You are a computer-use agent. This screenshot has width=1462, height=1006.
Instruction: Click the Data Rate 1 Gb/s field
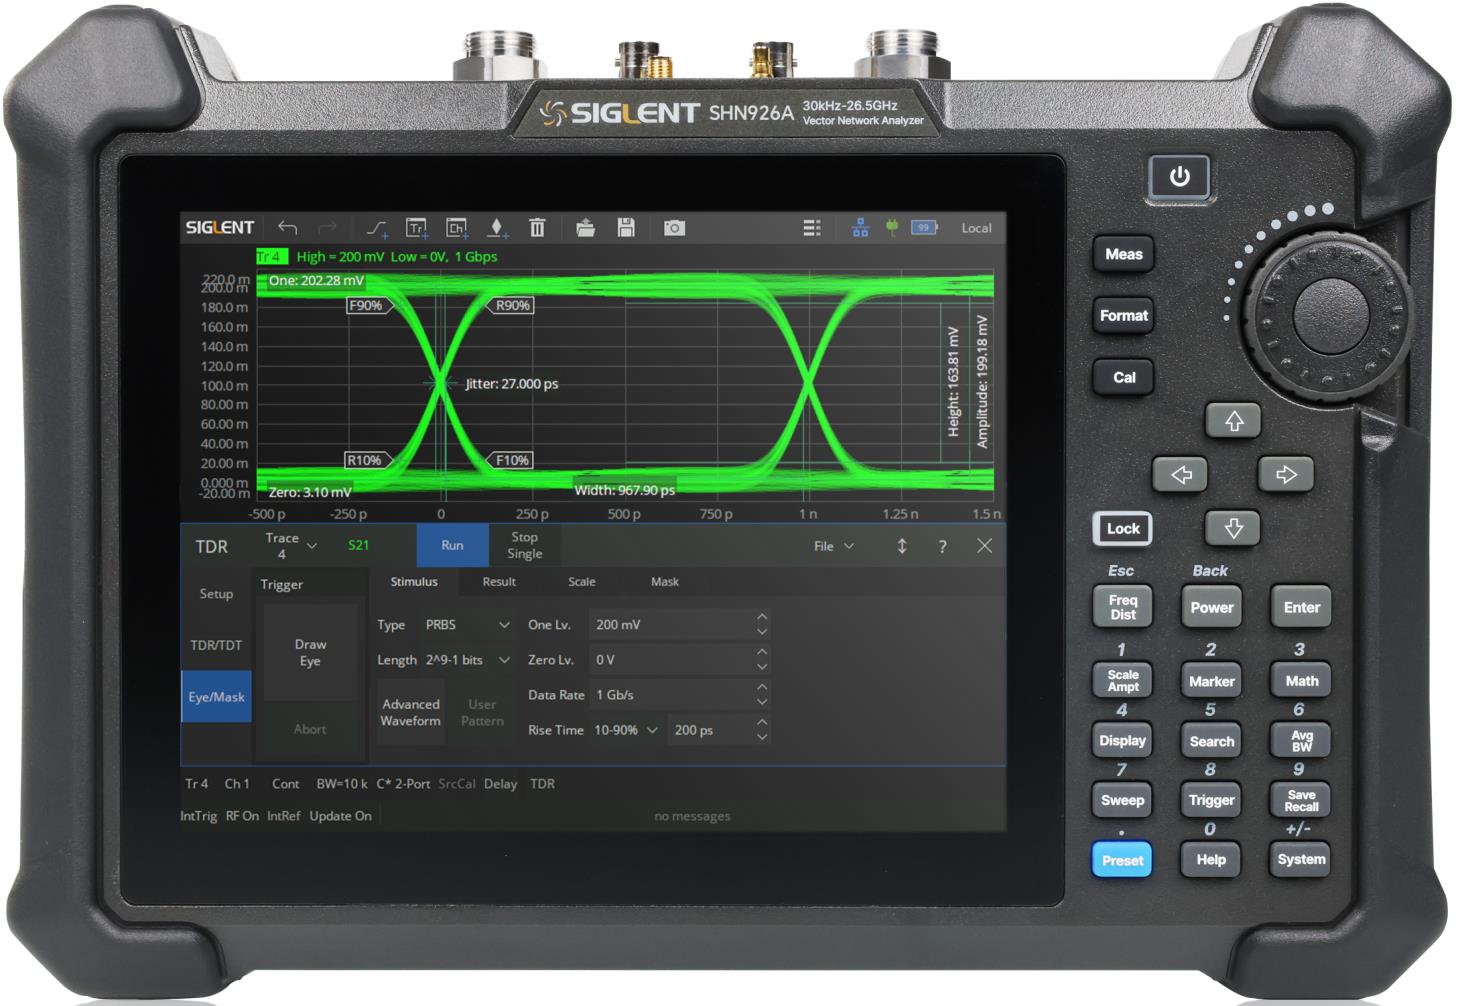tap(672, 695)
